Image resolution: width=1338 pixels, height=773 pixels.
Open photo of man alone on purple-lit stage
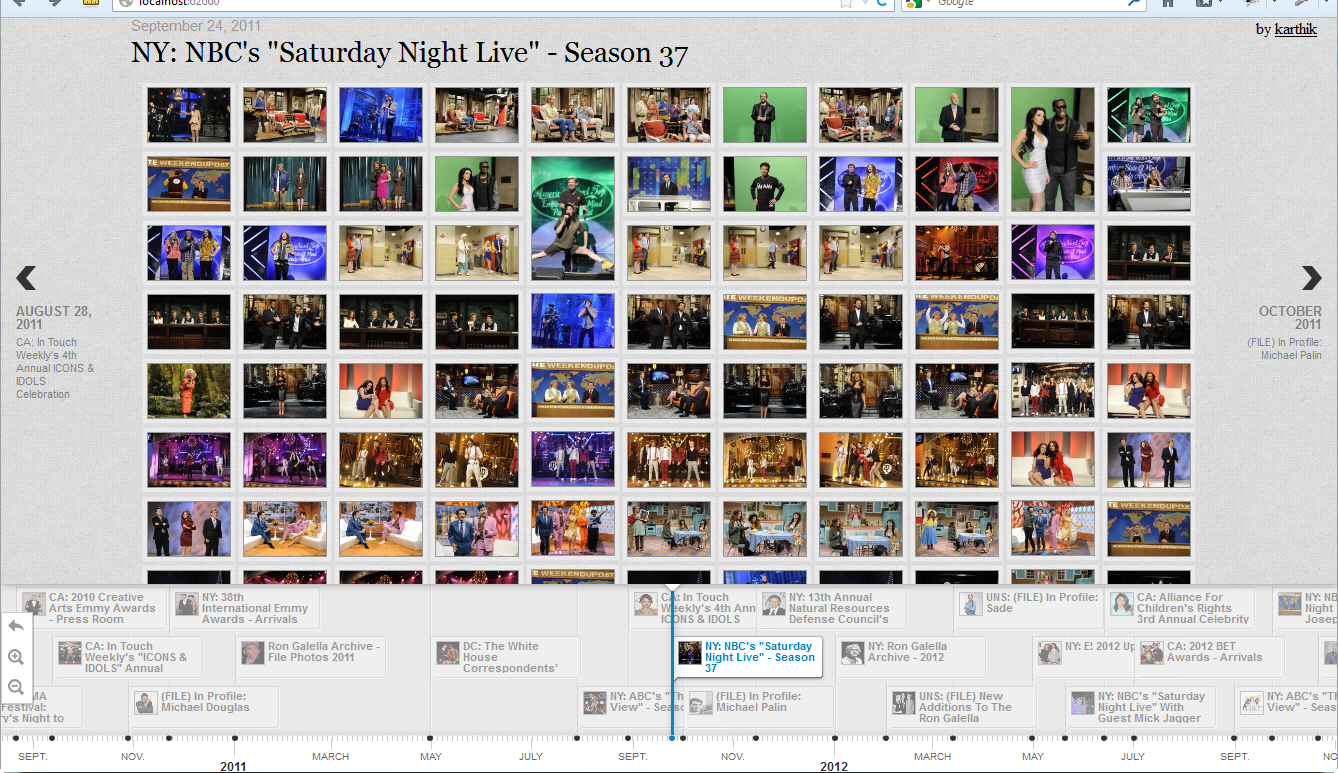point(1052,252)
